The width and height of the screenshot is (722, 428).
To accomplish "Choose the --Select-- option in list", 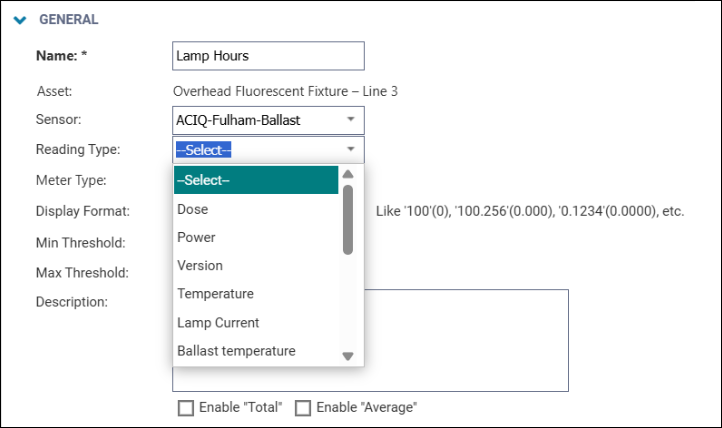I will pos(256,180).
